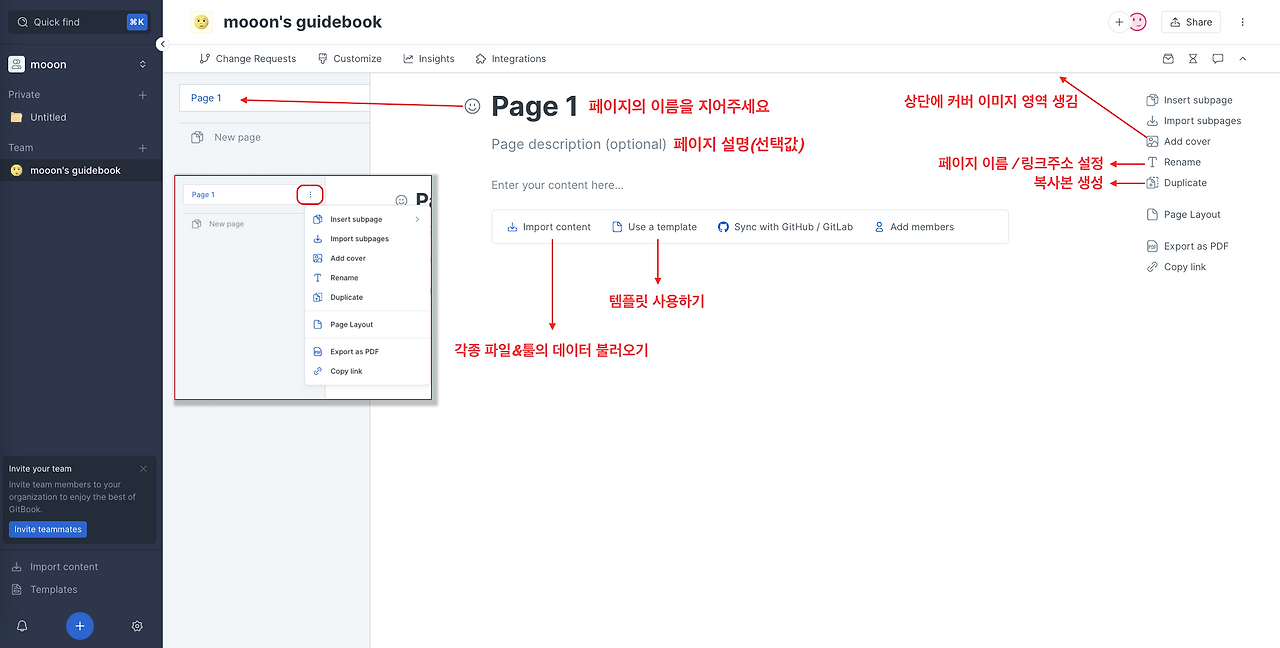Open the Insights tab

click(x=429, y=59)
